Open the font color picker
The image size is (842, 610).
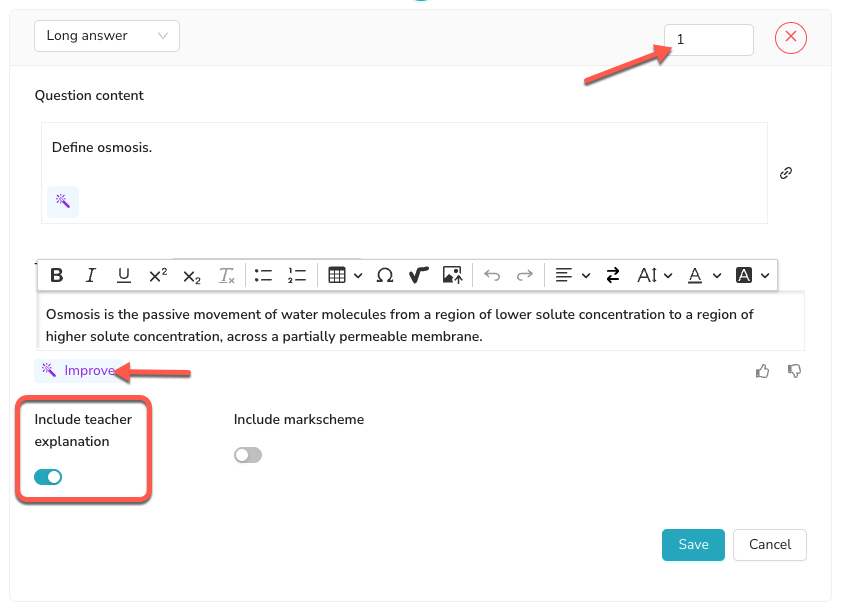[701, 275]
